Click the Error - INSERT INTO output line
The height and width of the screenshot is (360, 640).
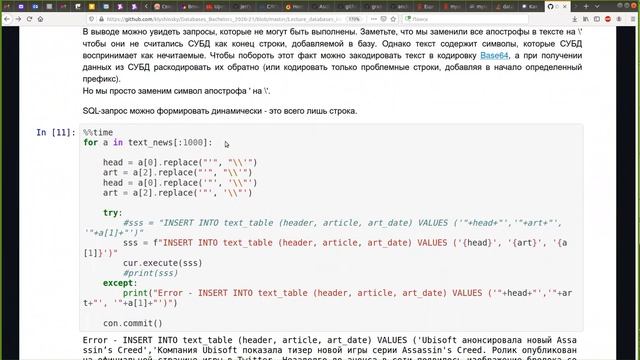coord(329,340)
